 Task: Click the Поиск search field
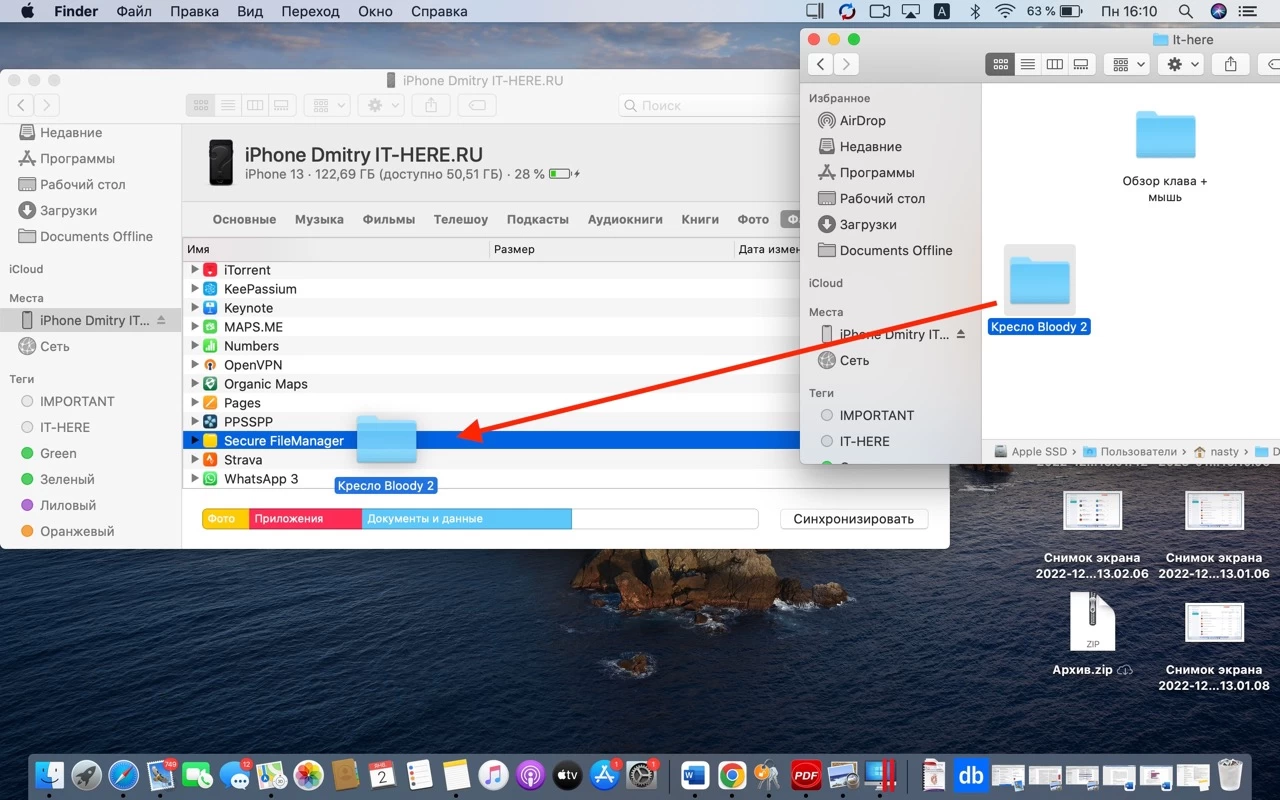pyautogui.click(x=700, y=105)
